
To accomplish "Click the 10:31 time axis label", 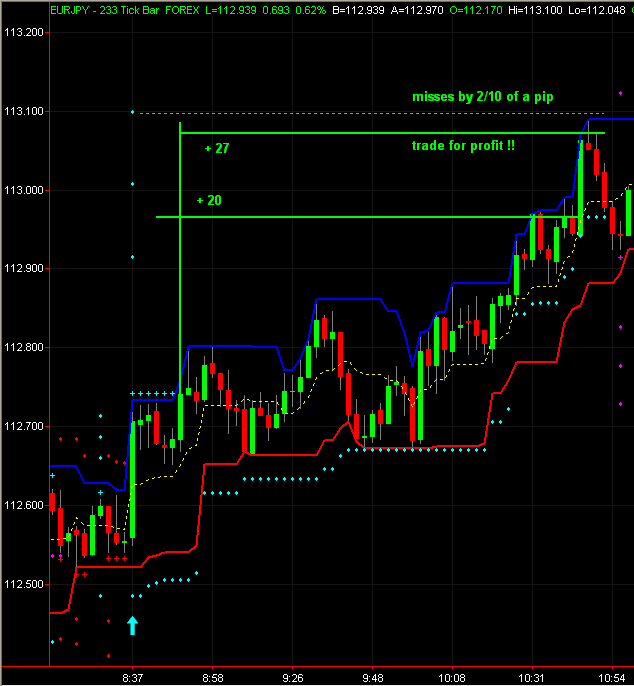I will (x=532, y=678).
